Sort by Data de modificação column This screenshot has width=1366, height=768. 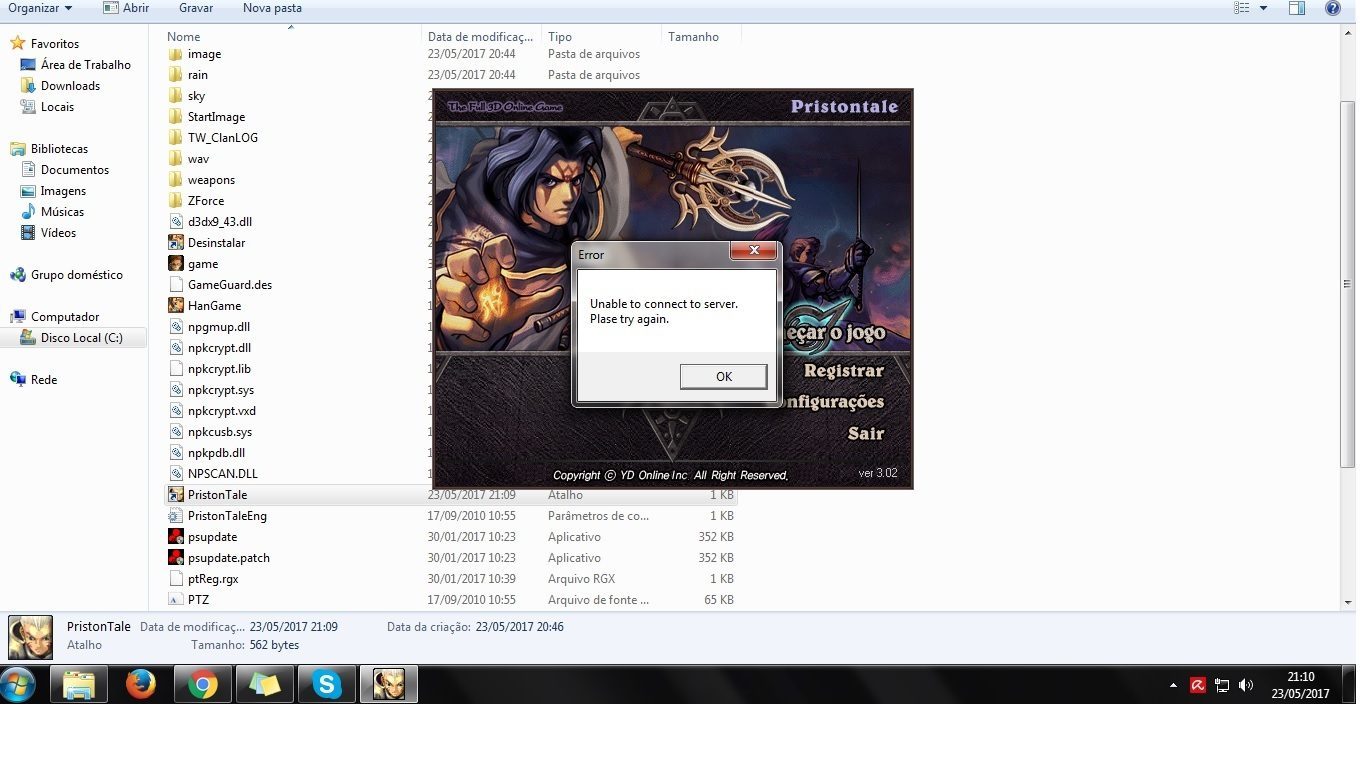pyautogui.click(x=480, y=37)
